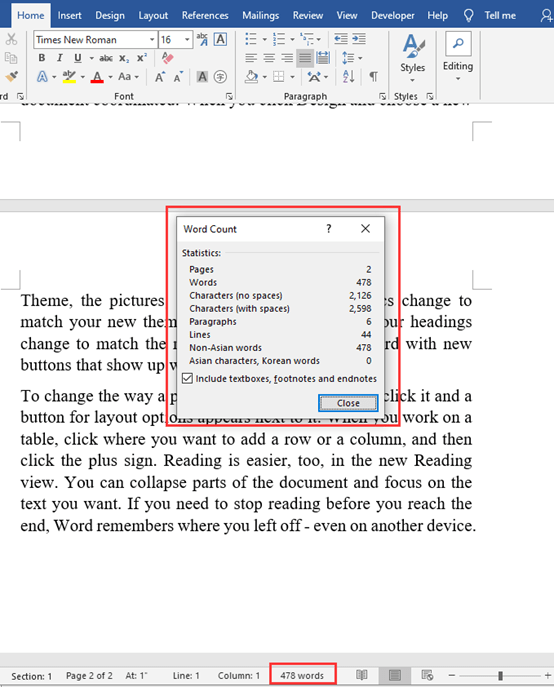Align text right
Screen dimensions: 554x687
tap(287, 58)
